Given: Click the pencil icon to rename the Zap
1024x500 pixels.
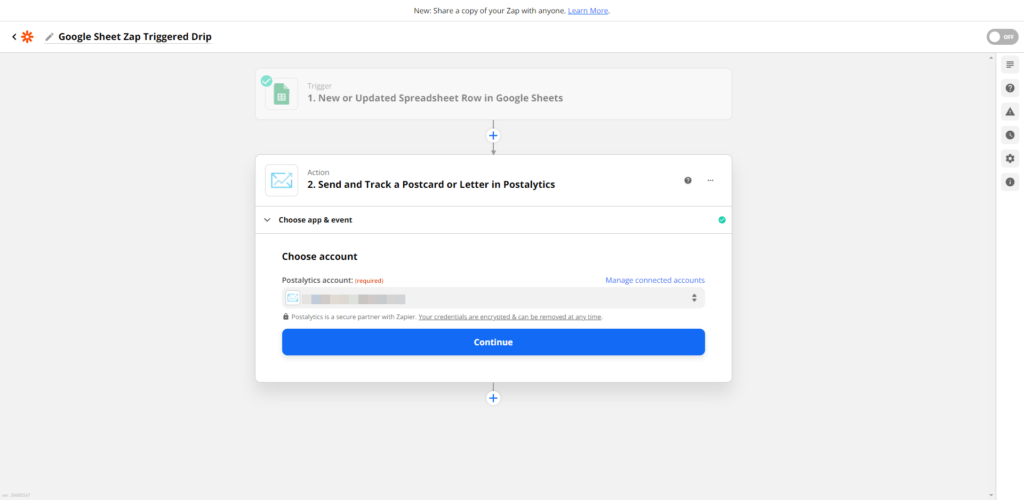Looking at the screenshot, I should [50, 37].
